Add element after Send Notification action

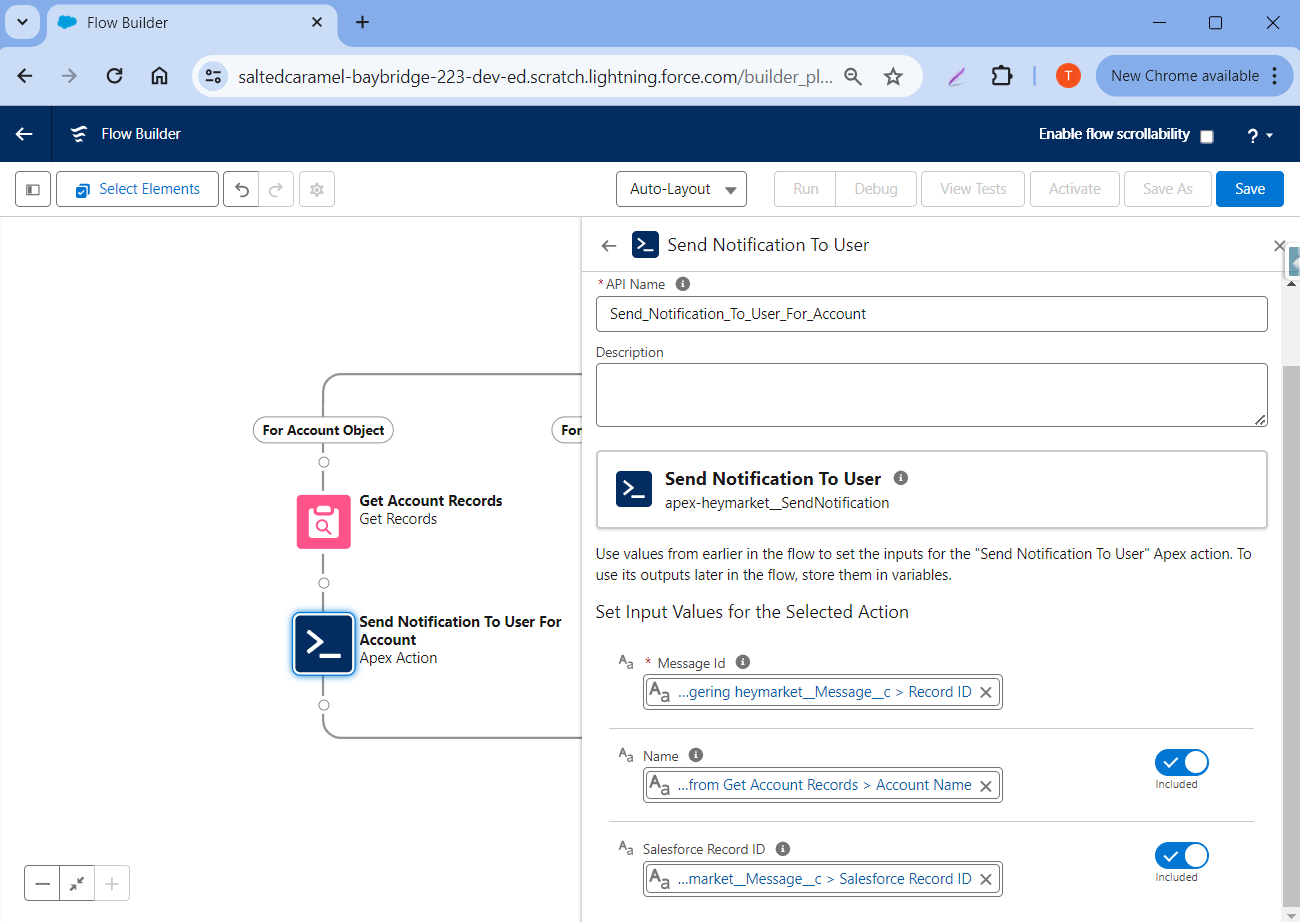tap(324, 705)
